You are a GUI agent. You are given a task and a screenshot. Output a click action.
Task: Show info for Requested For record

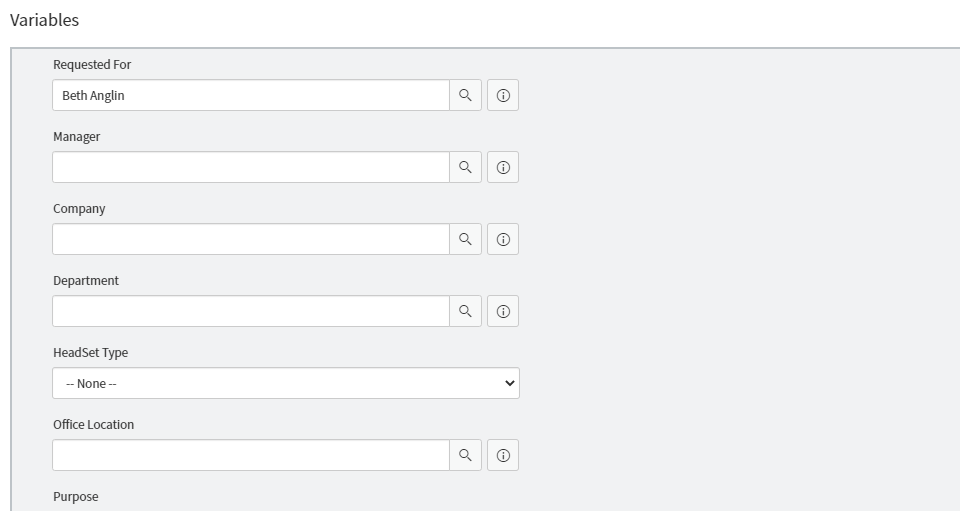pyautogui.click(x=503, y=95)
